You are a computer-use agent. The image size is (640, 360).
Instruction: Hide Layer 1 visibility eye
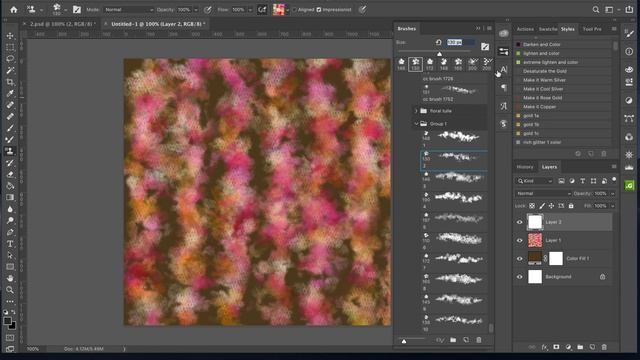(520, 240)
